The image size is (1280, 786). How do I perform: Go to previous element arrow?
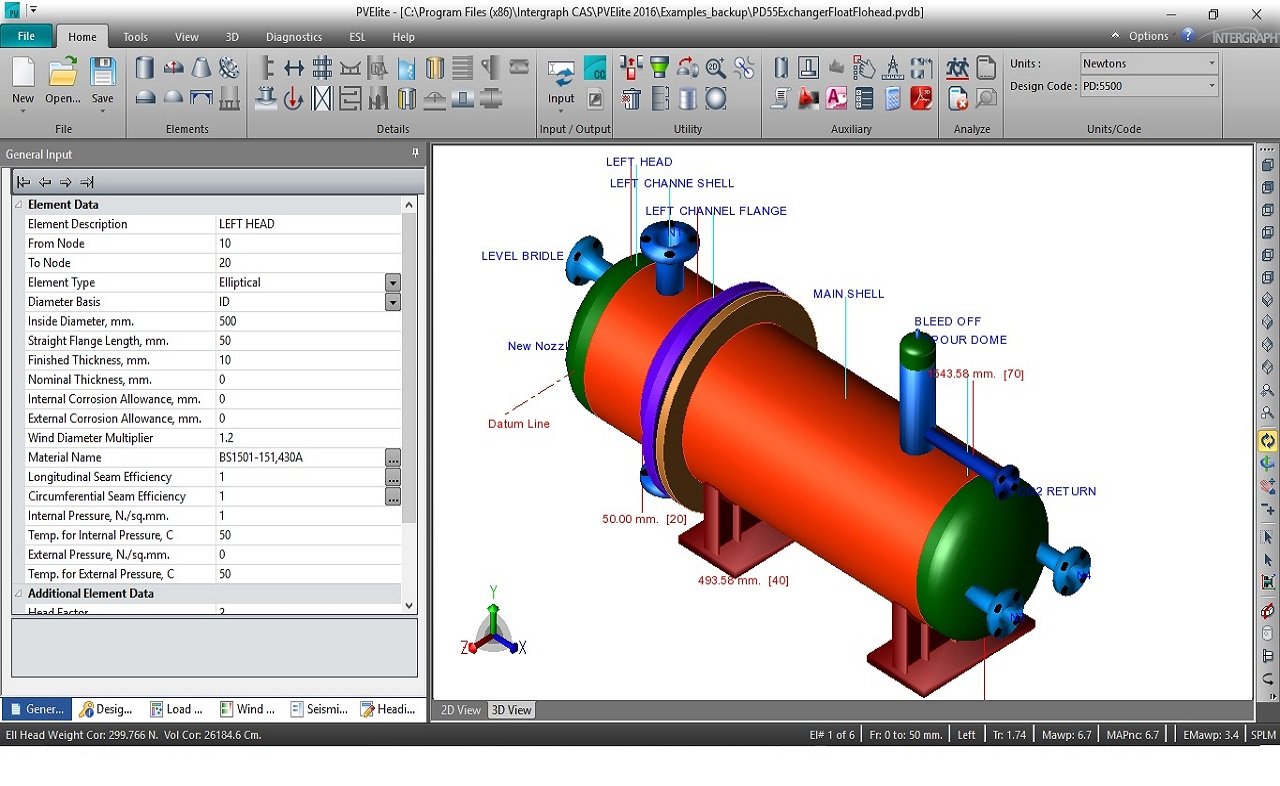pos(45,182)
